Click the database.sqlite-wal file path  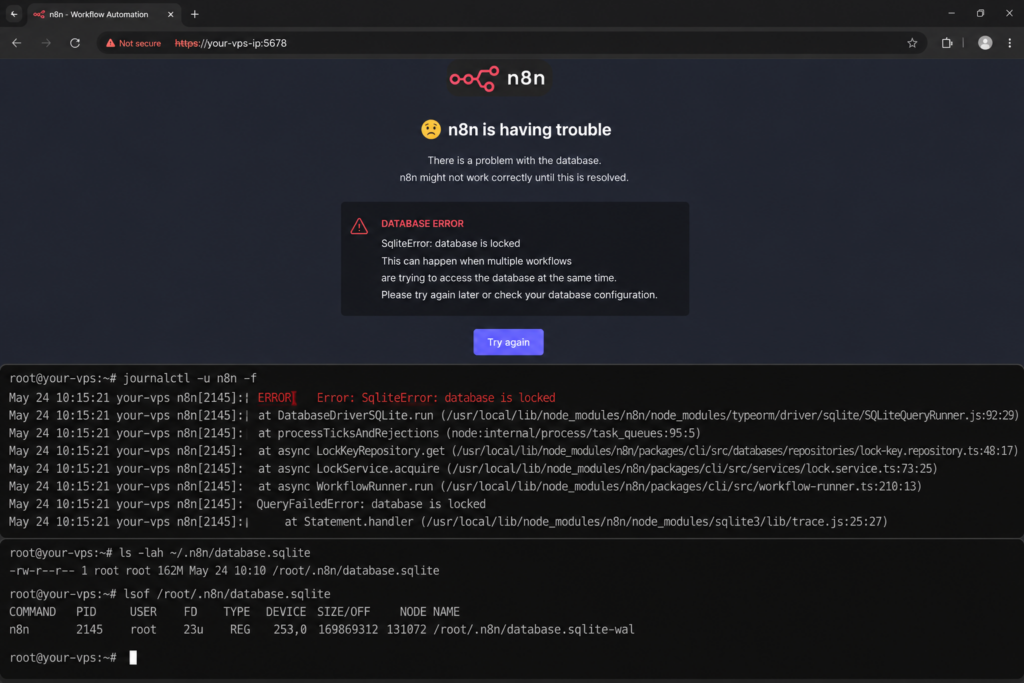pyautogui.click(x=534, y=629)
